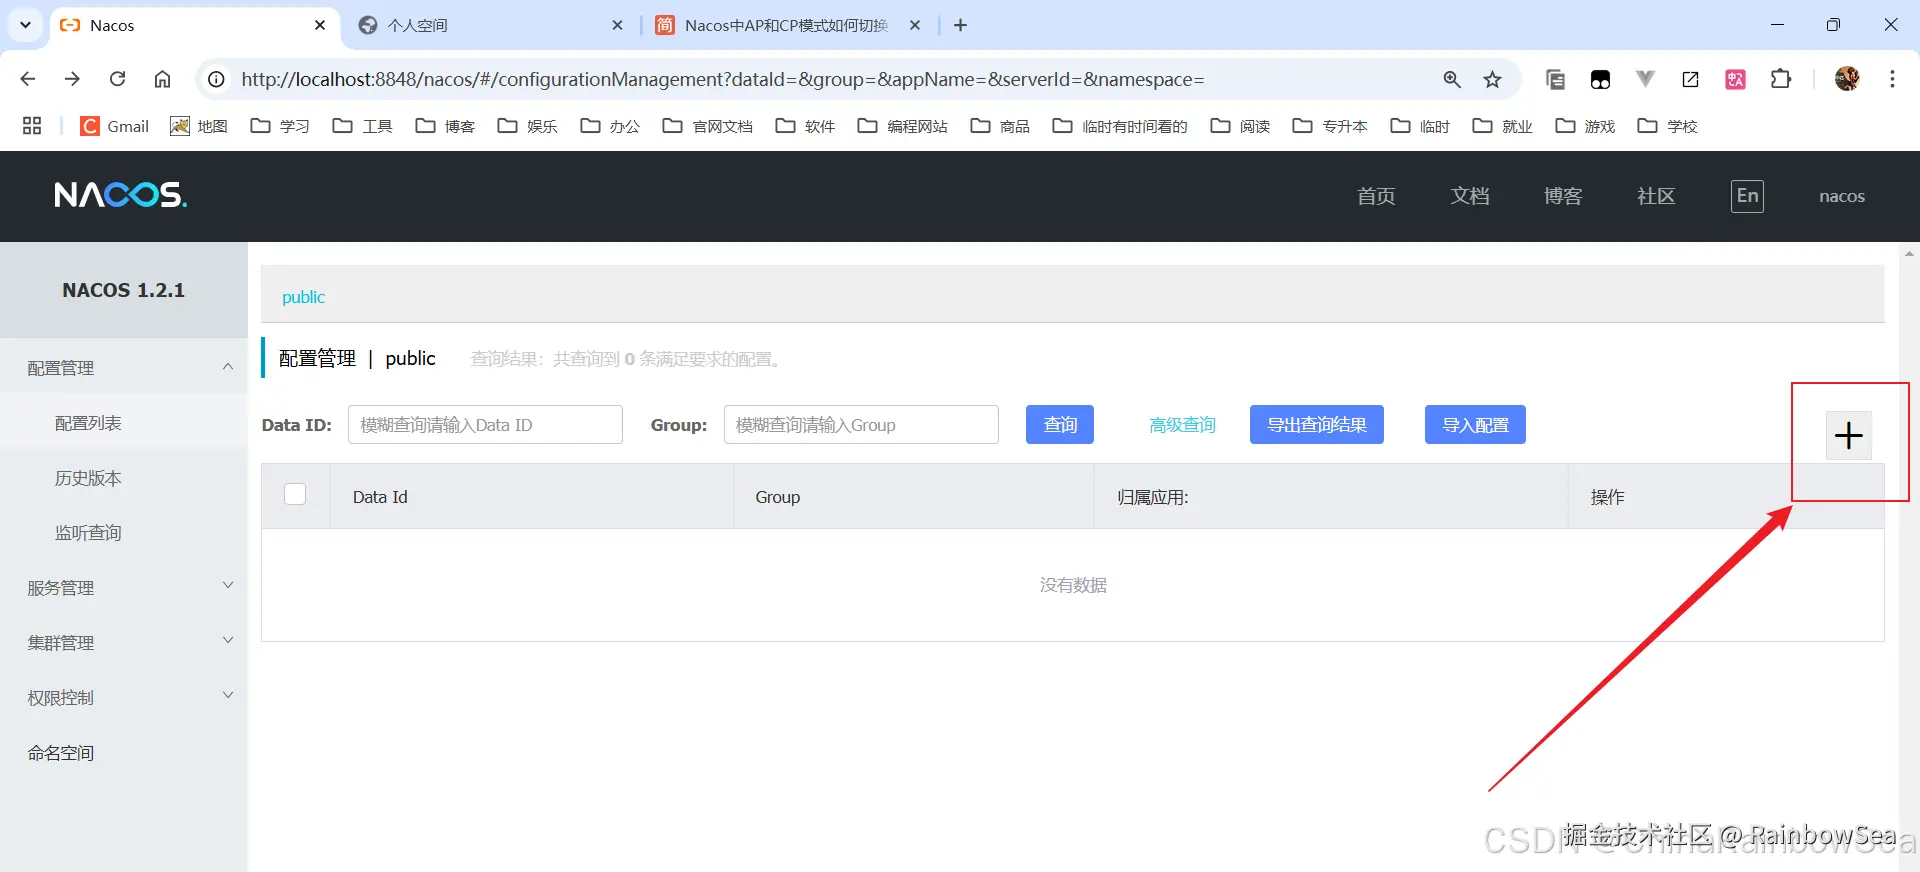This screenshot has width=1920, height=872.
Task: Click the 导入配置 button
Action: [1475, 424]
